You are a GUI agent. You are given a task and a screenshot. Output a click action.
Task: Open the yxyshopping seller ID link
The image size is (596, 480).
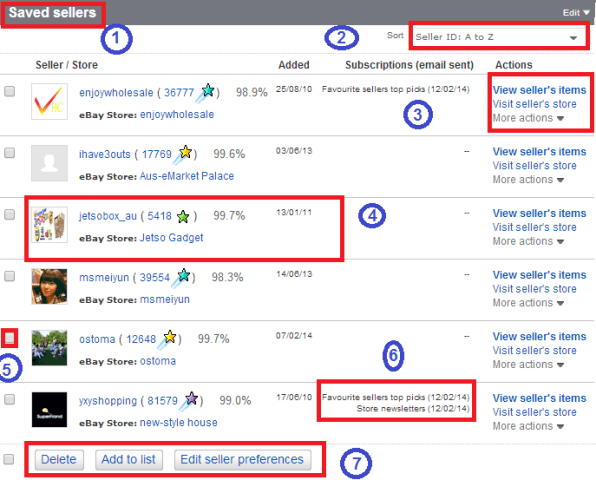point(108,401)
